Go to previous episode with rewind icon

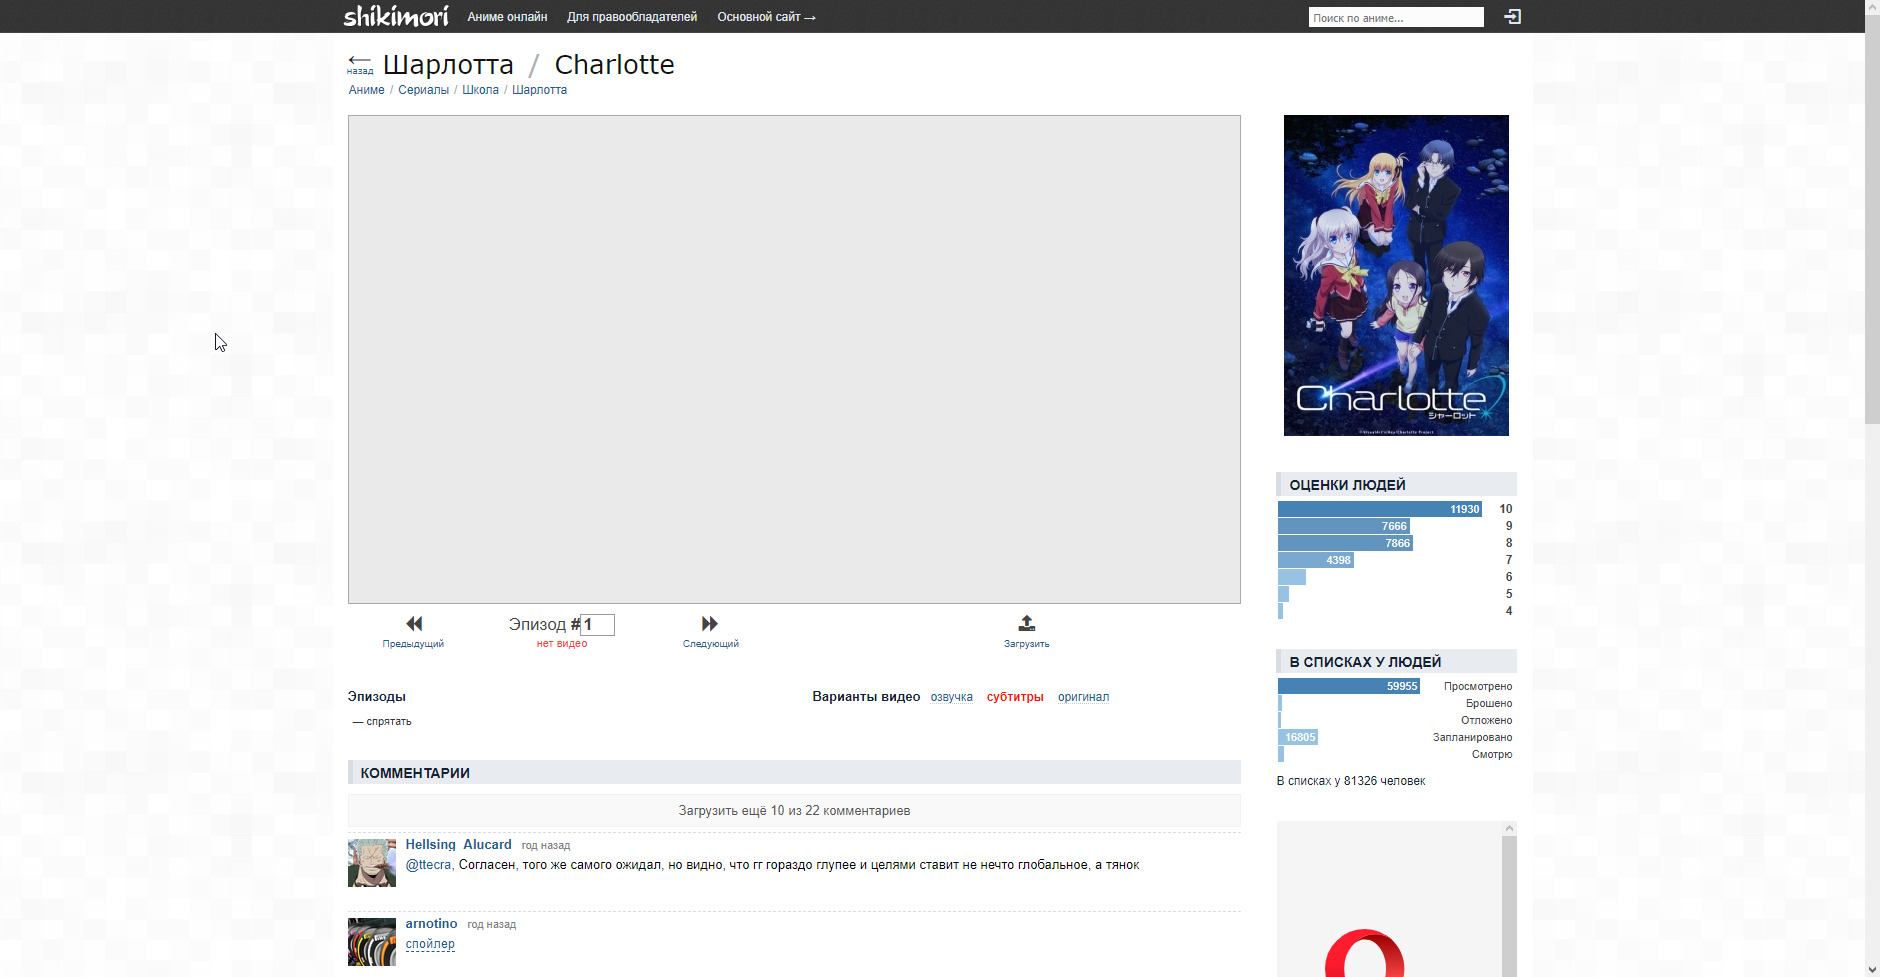tap(413, 624)
